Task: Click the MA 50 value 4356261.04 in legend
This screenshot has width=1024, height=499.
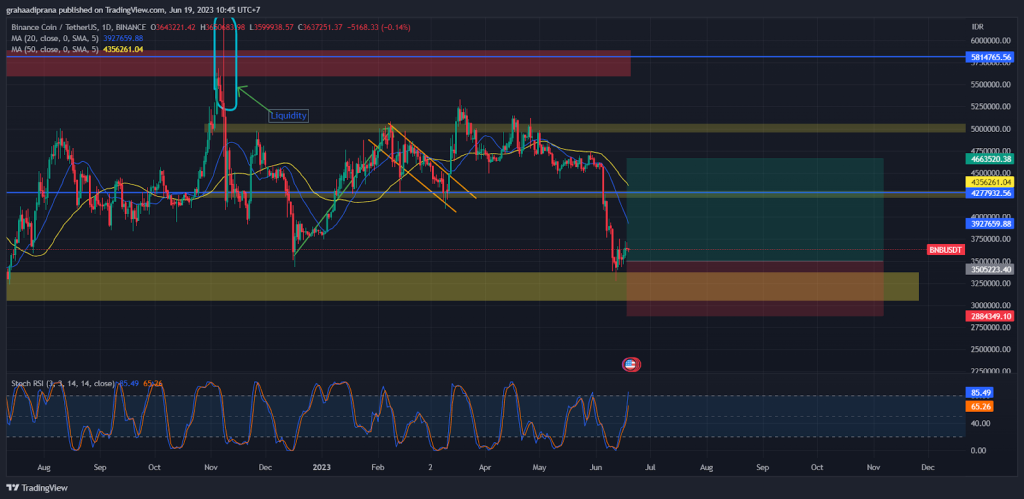Action: tap(123, 49)
